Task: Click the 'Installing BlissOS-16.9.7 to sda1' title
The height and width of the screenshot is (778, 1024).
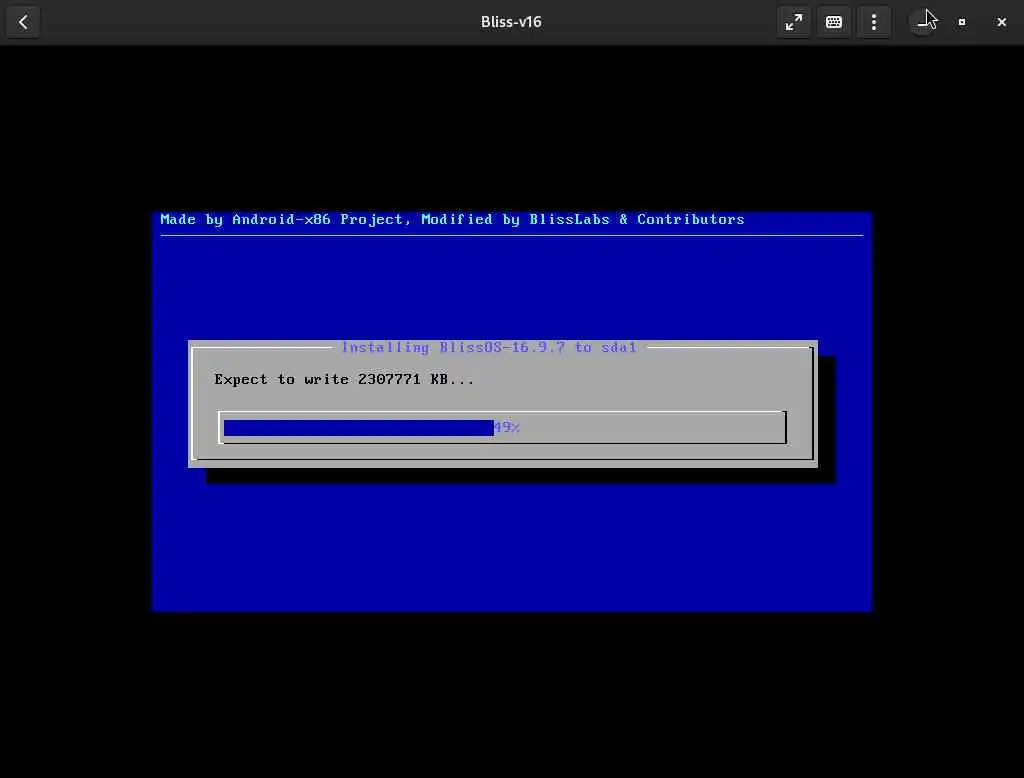Action: [x=488, y=348]
